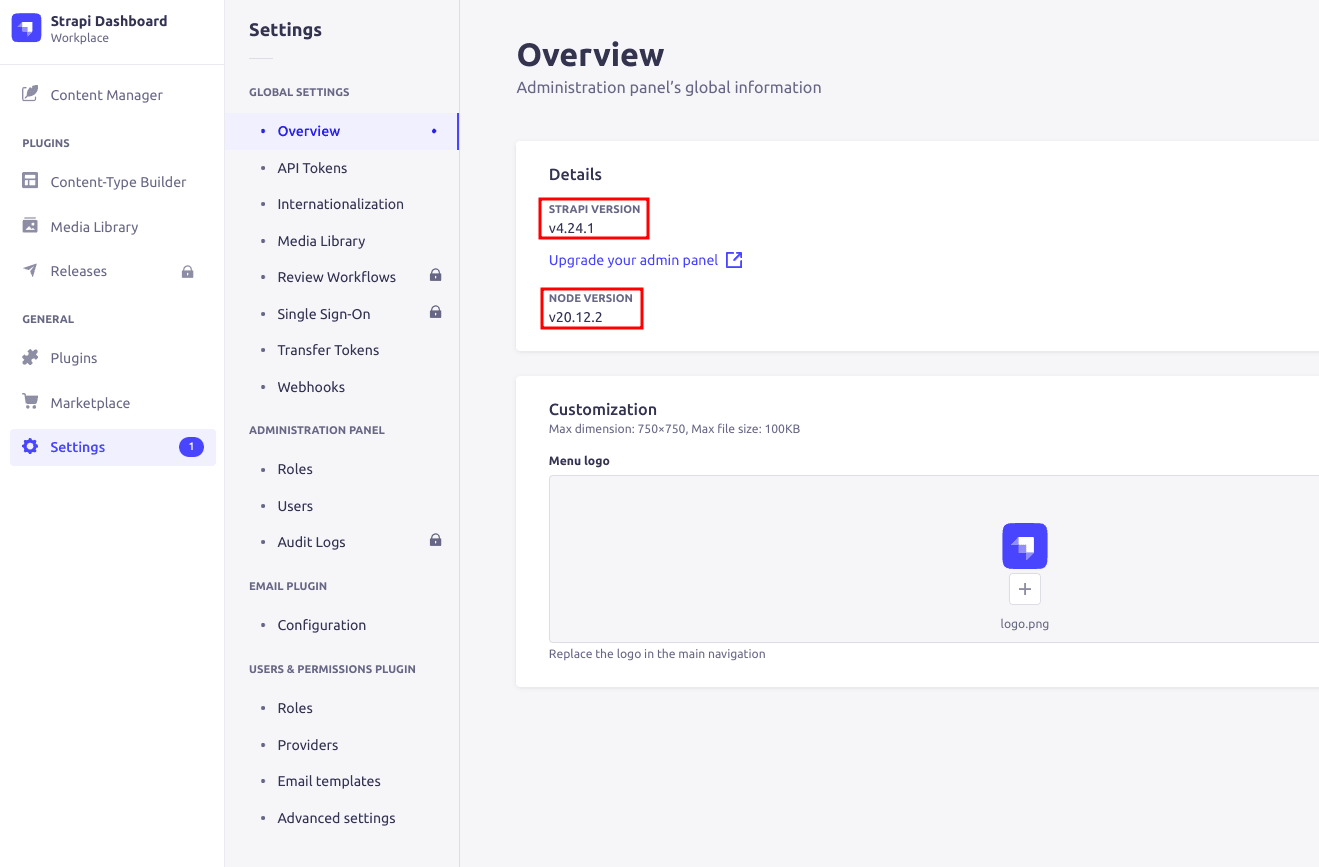Screen dimensions: 1319x867
Task: Click the Media Library image icon
Action: tap(30, 226)
